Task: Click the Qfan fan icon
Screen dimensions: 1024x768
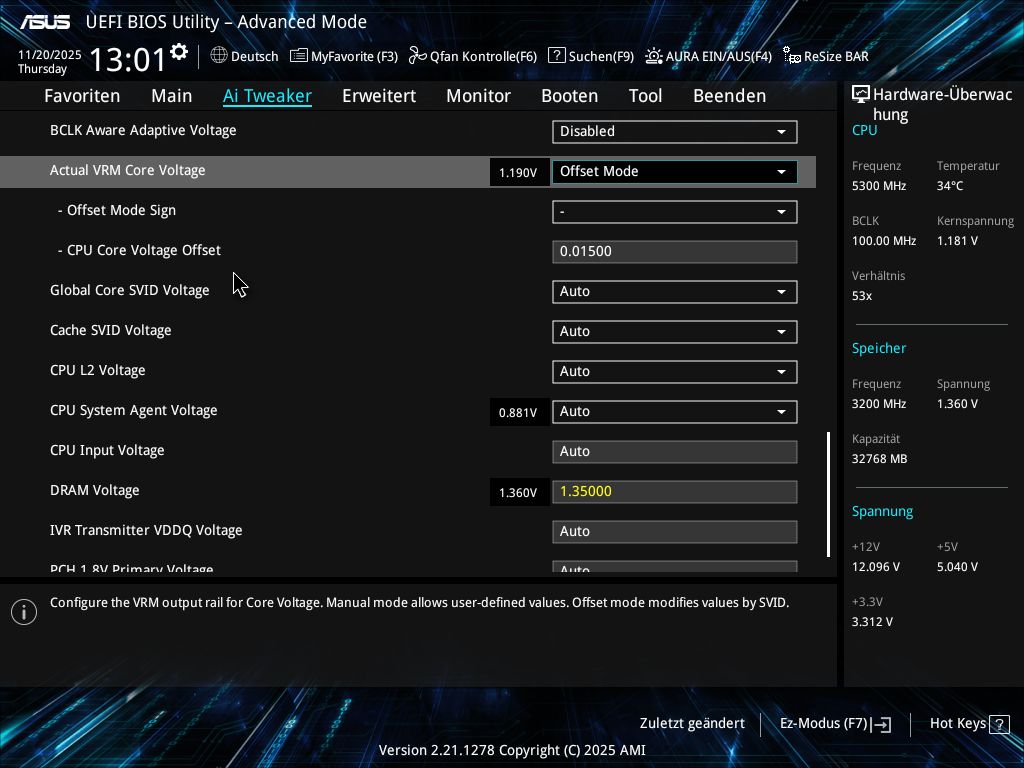Action: [x=417, y=56]
